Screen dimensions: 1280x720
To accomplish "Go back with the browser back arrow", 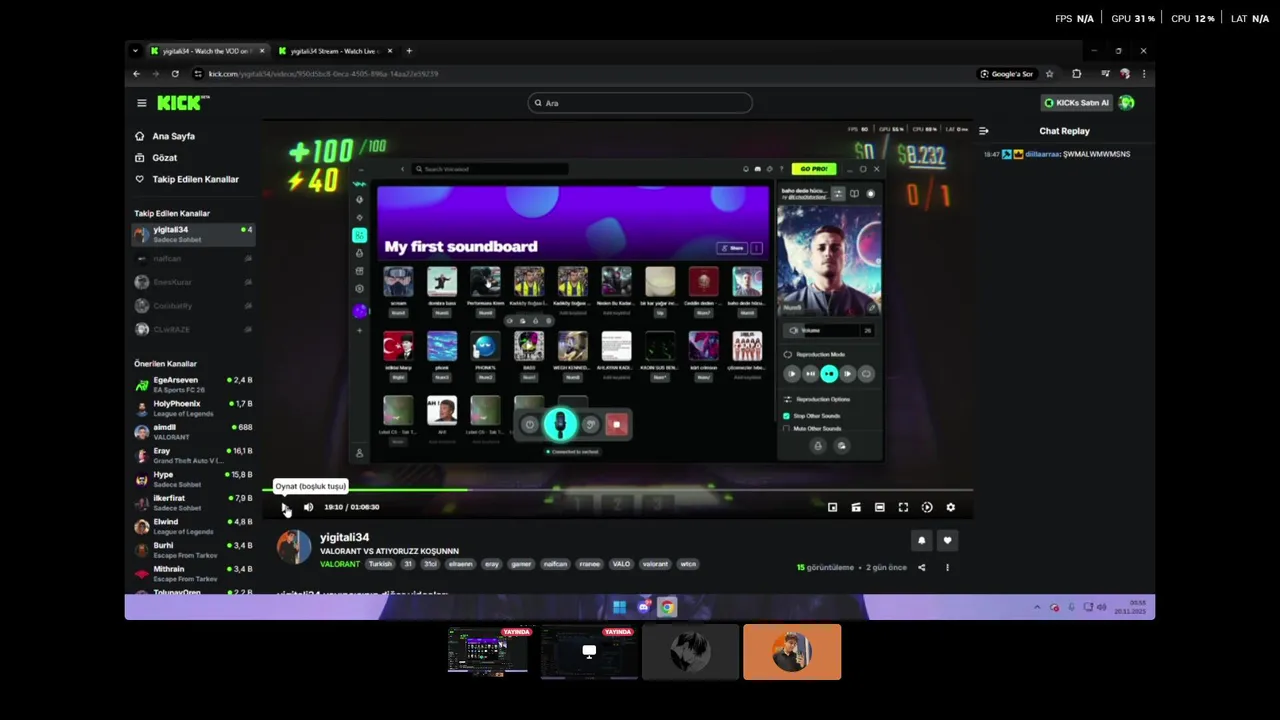I will coord(137,74).
